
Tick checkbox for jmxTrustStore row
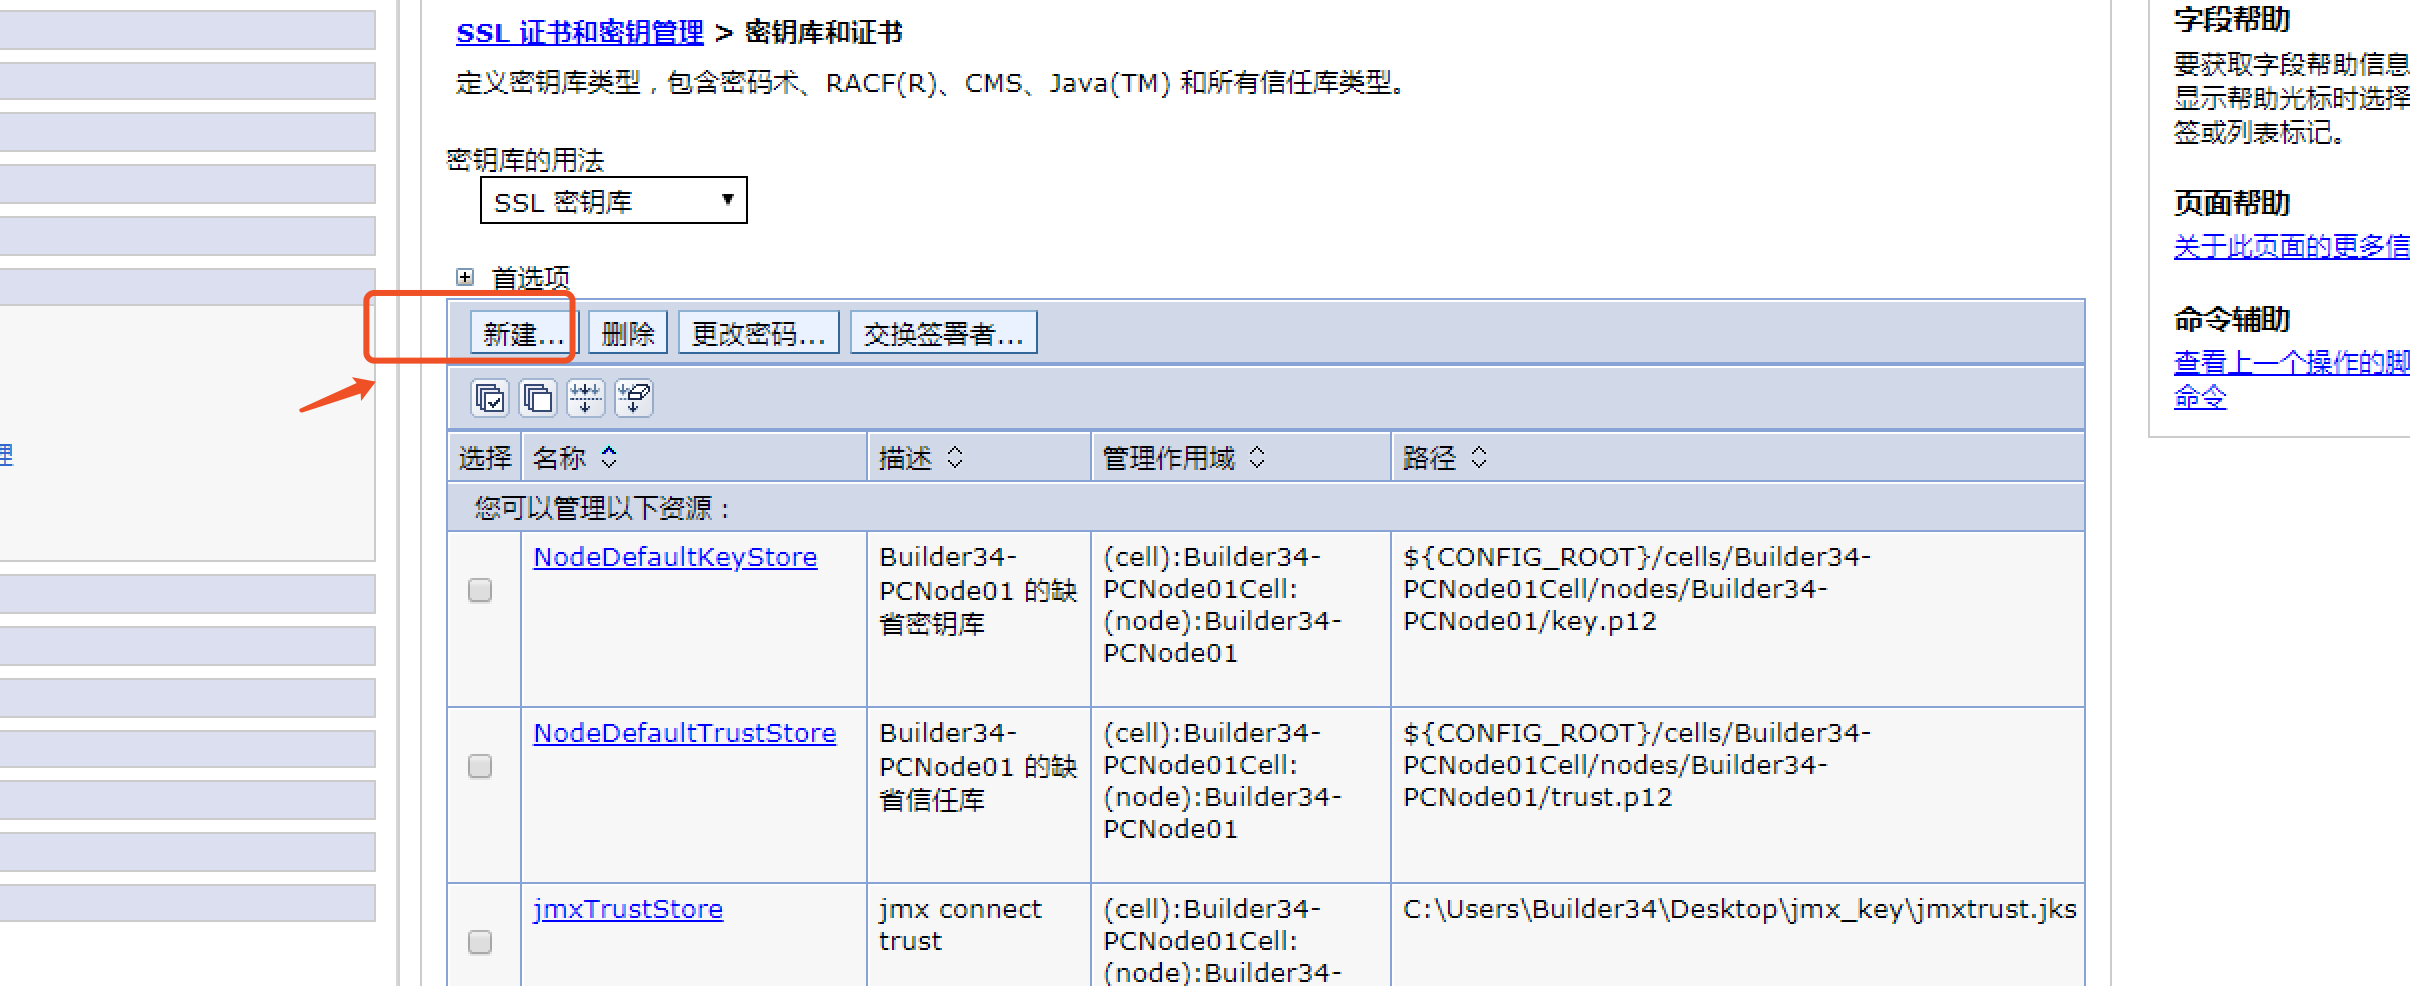point(480,942)
